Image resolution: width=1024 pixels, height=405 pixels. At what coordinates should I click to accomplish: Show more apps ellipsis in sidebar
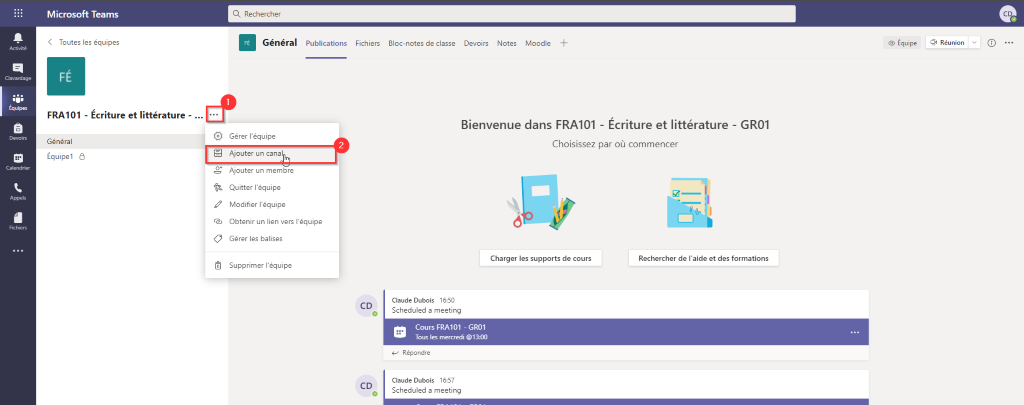pos(18,251)
